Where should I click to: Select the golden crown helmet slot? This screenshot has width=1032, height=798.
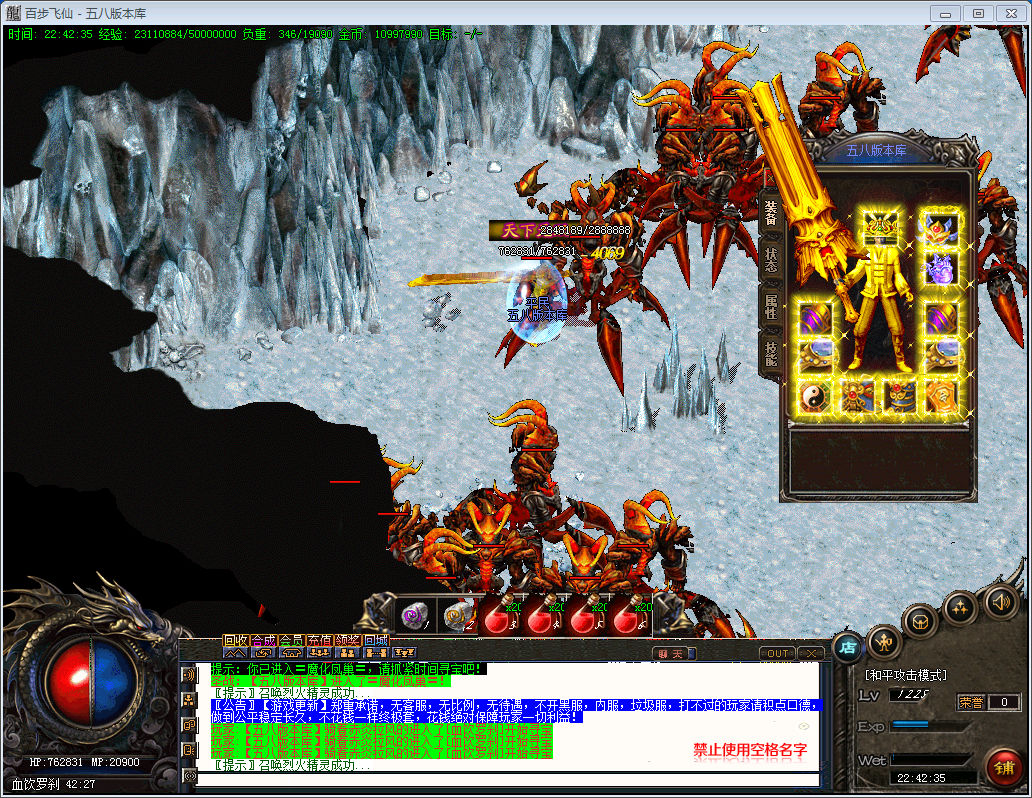pos(881,228)
